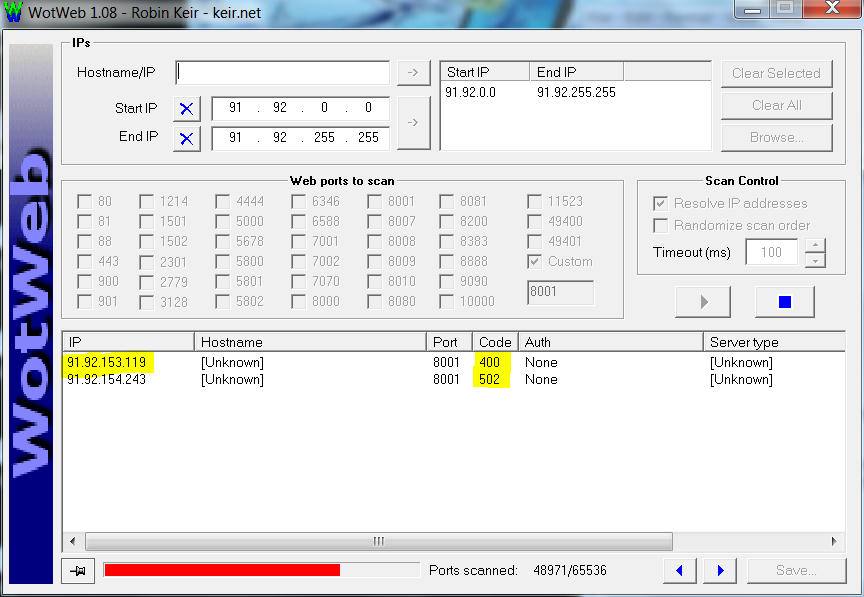
Task: Select result row 91.92.154.243
Action: 107,379
